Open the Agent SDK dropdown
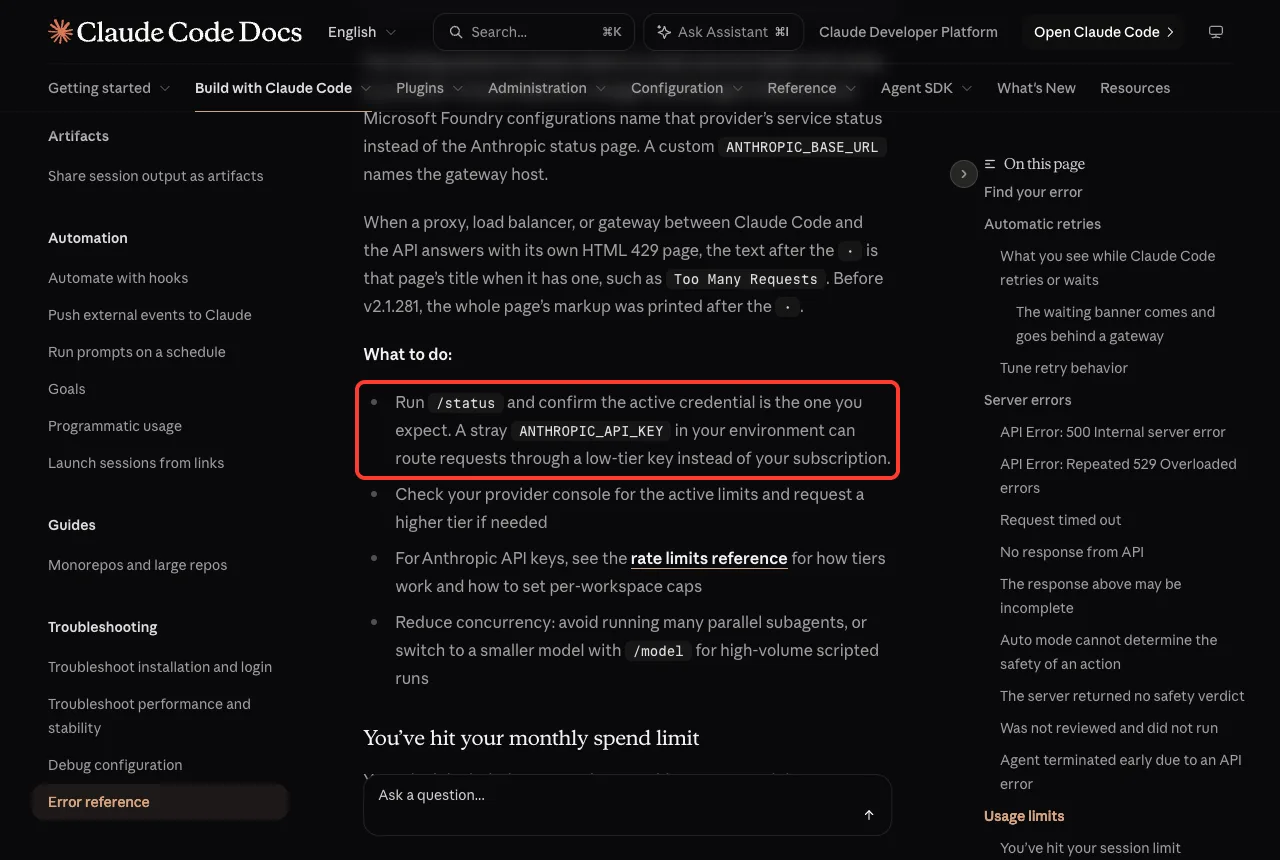The width and height of the screenshot is (1280, 860). (x=927, y=88)
